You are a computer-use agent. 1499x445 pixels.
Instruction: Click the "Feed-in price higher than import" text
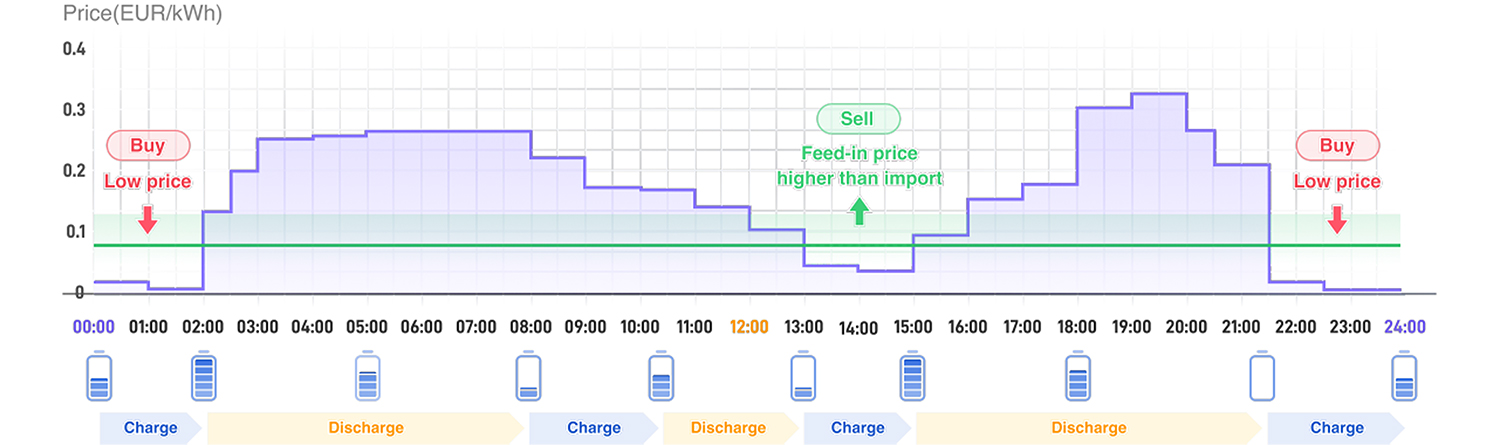[860, 167]
